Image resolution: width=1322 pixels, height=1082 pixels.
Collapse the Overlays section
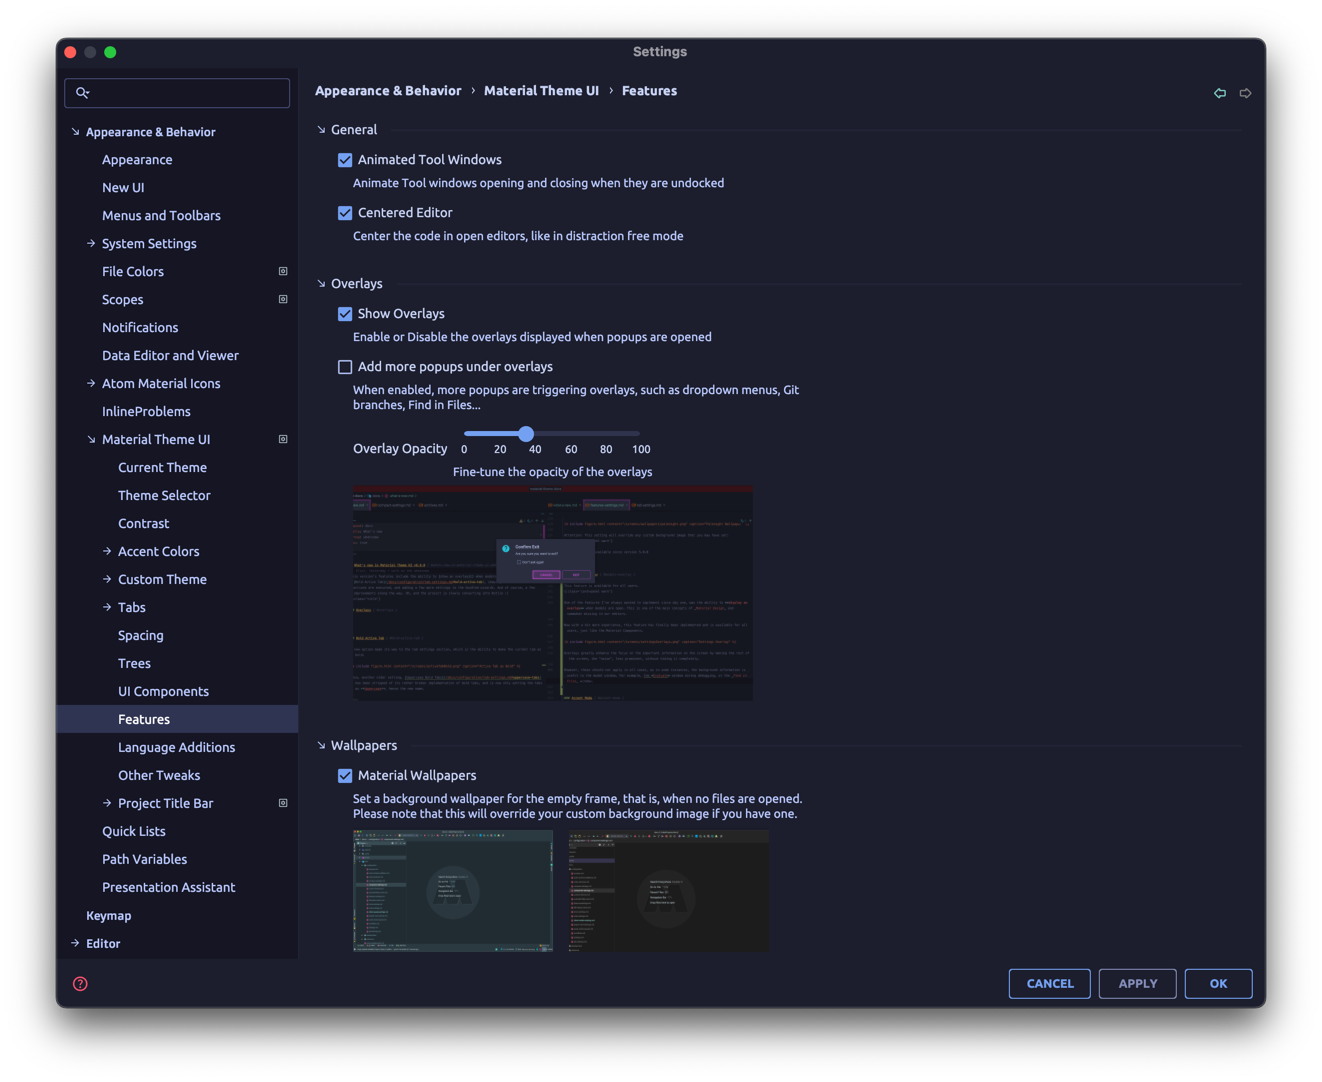(x=320, y=283)
